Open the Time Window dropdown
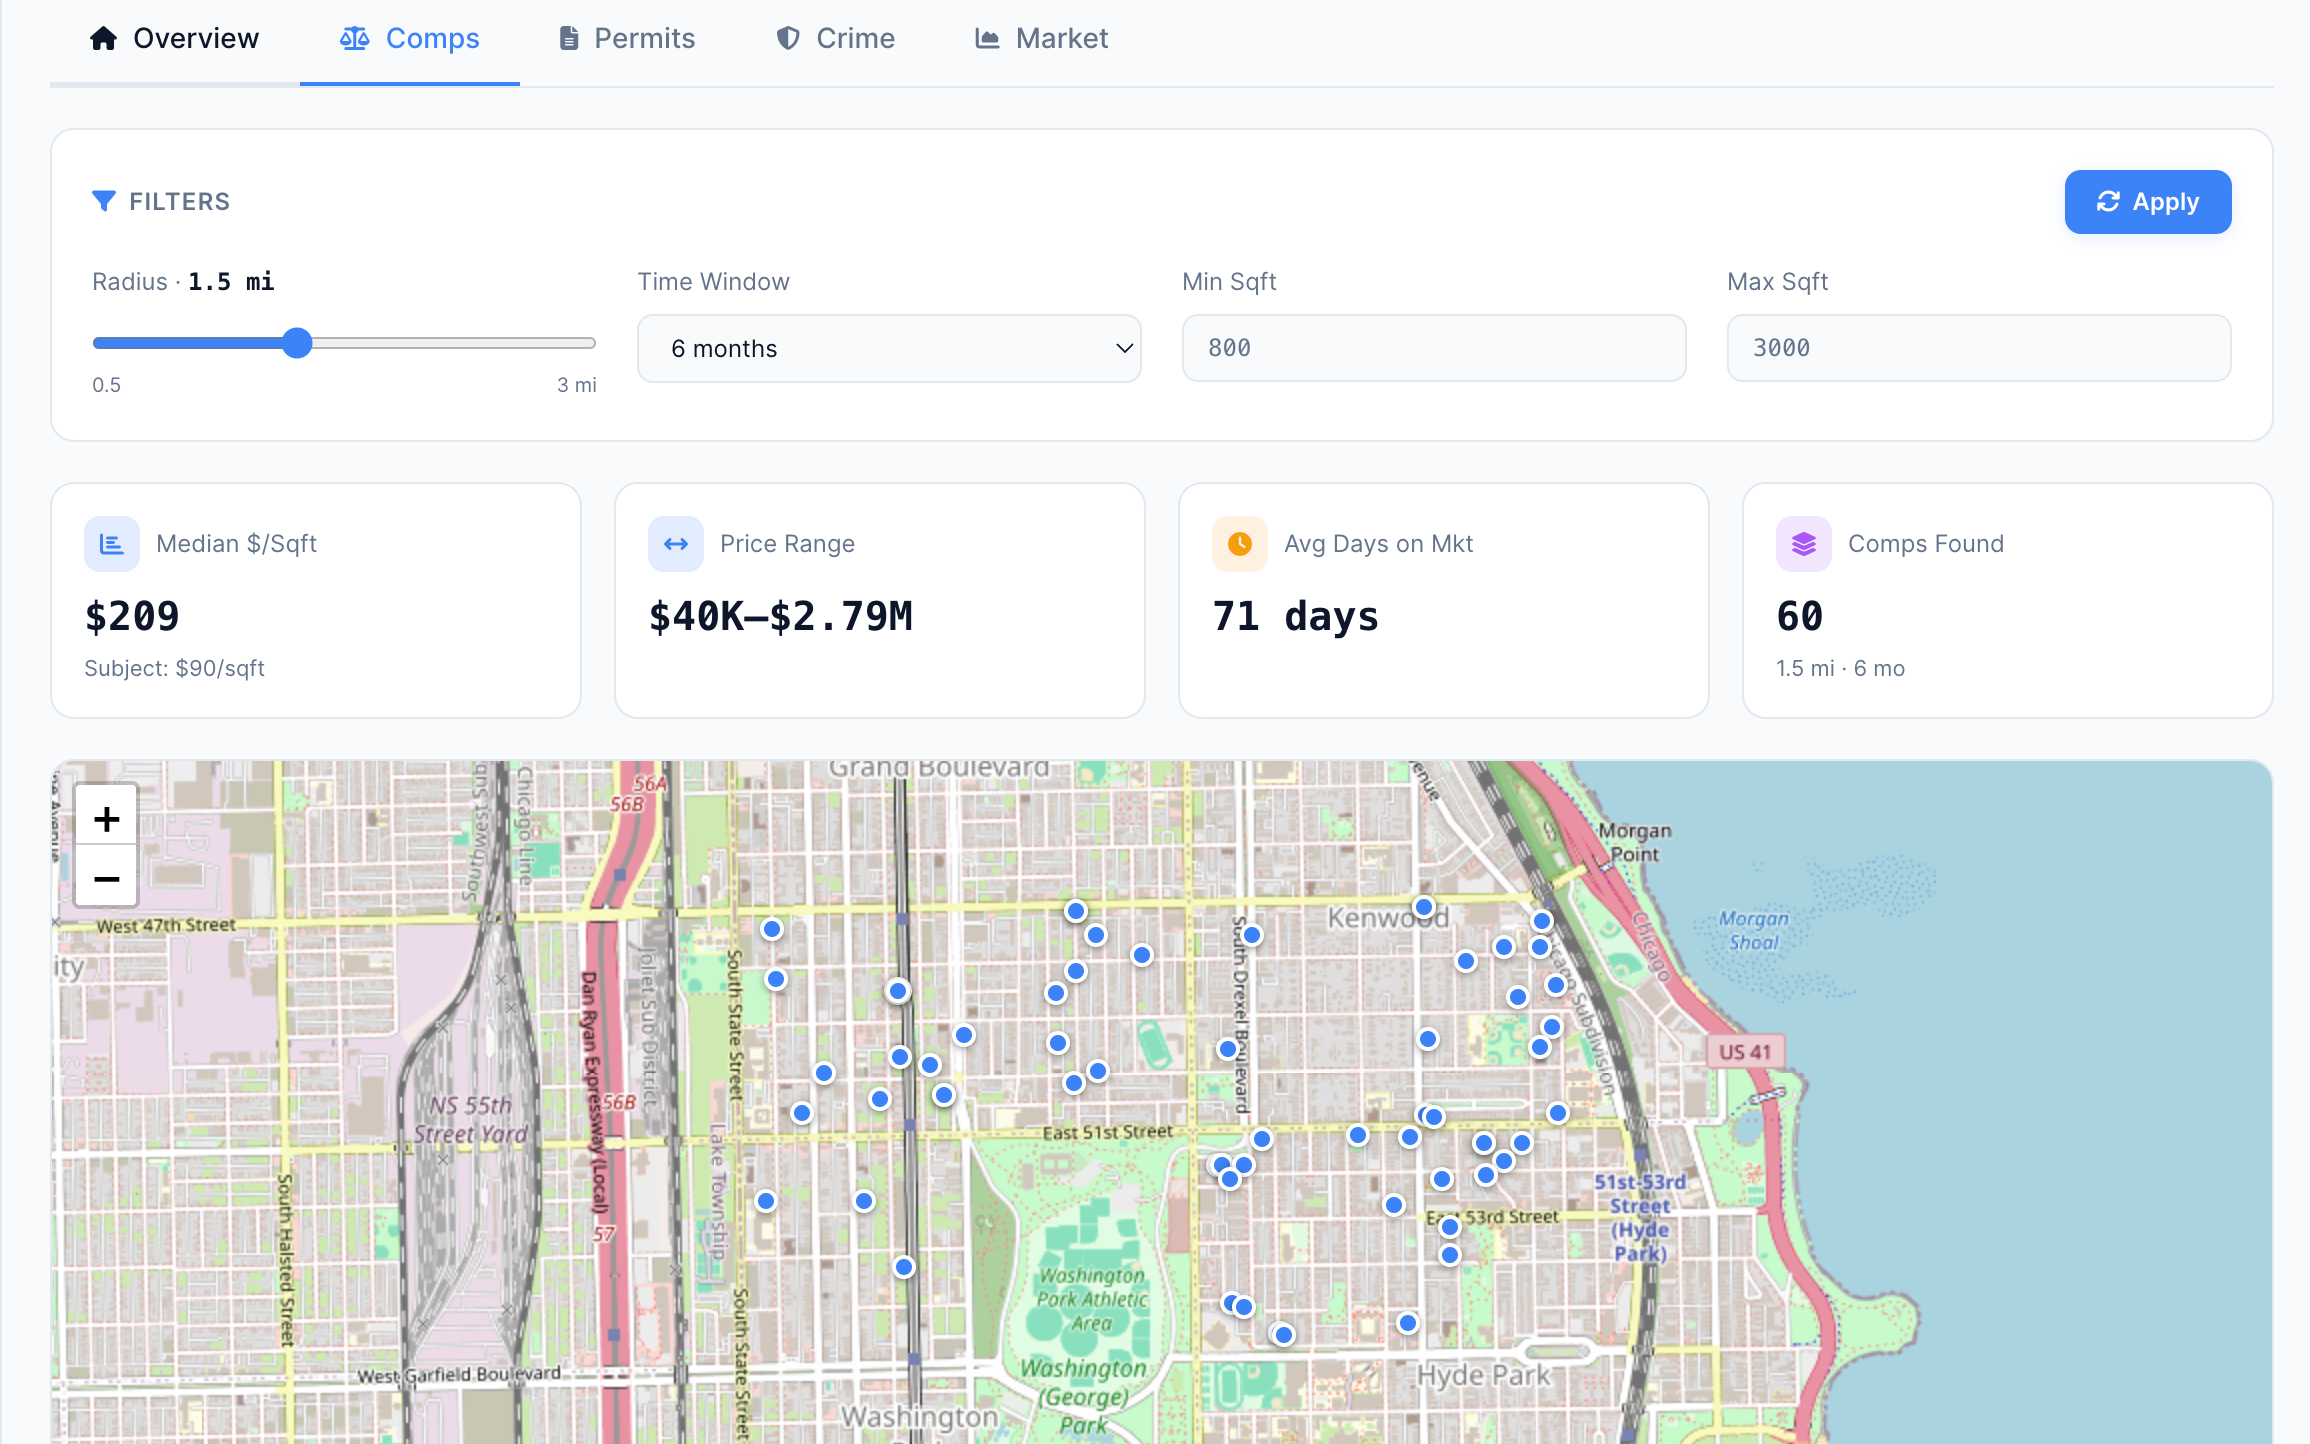This screenshot has height=1444, width=2310. [x=889, y=348]
